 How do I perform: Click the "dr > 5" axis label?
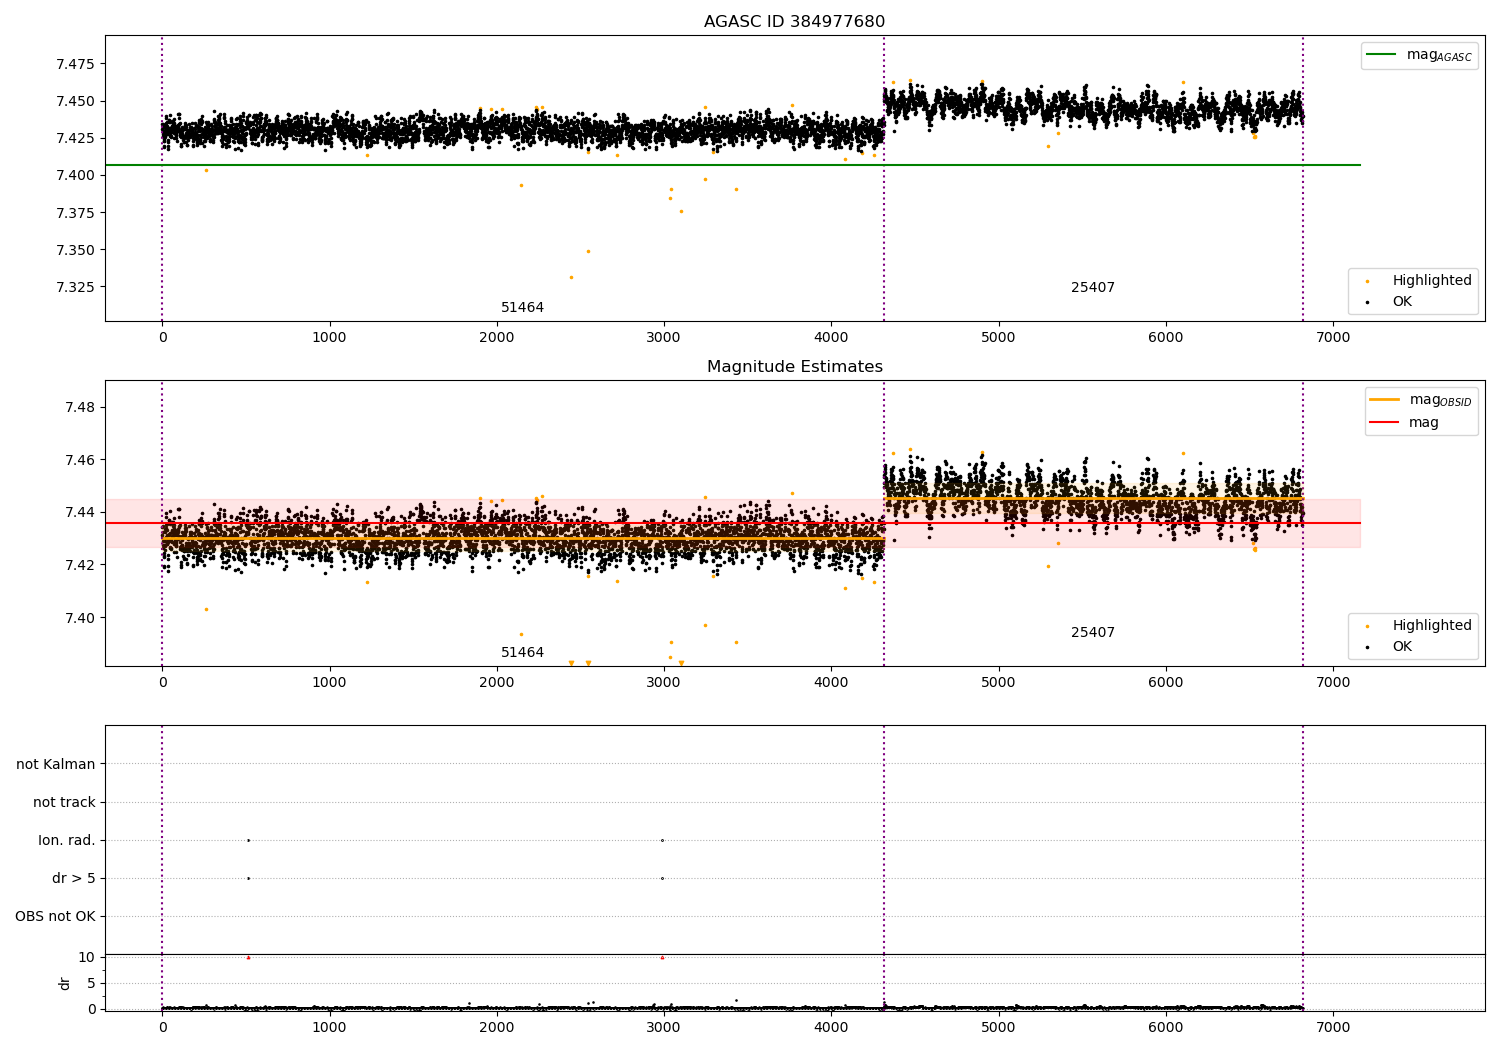pos(74,879)
